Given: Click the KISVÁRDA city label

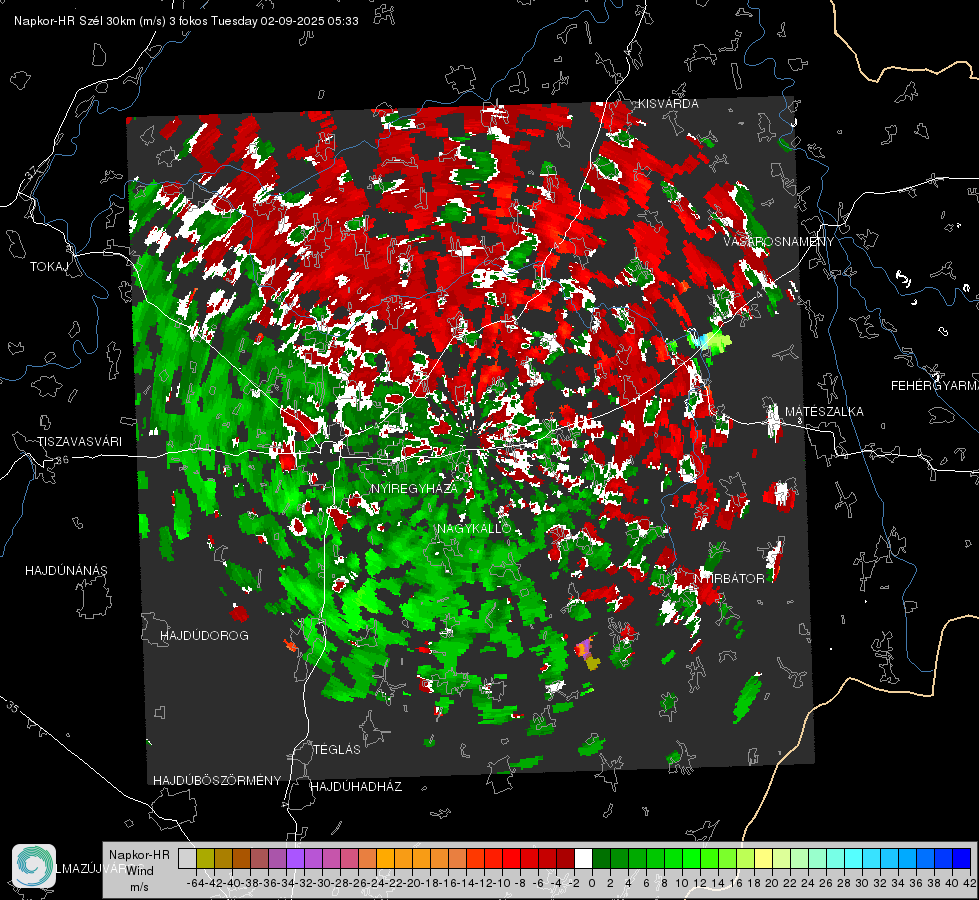Looking at the screenshot, I should pyautogui.click(x=668, y=104).
